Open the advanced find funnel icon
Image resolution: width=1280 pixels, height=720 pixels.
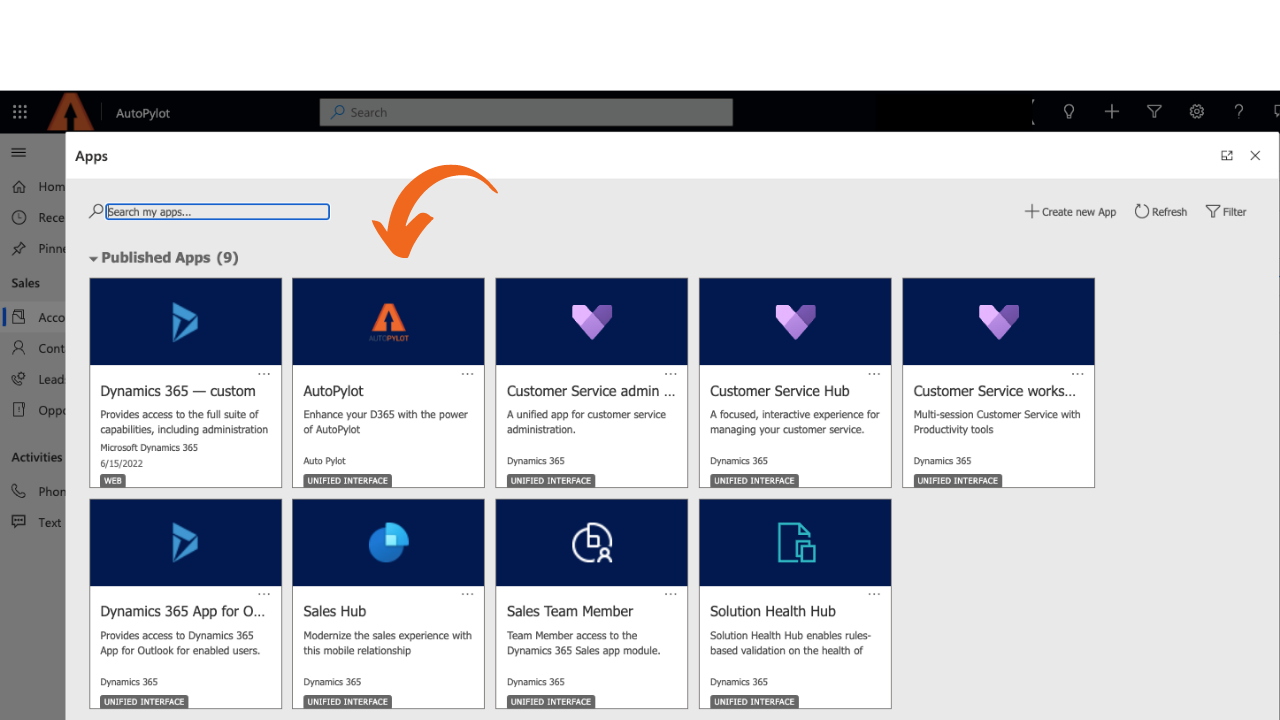[1154, 112]
